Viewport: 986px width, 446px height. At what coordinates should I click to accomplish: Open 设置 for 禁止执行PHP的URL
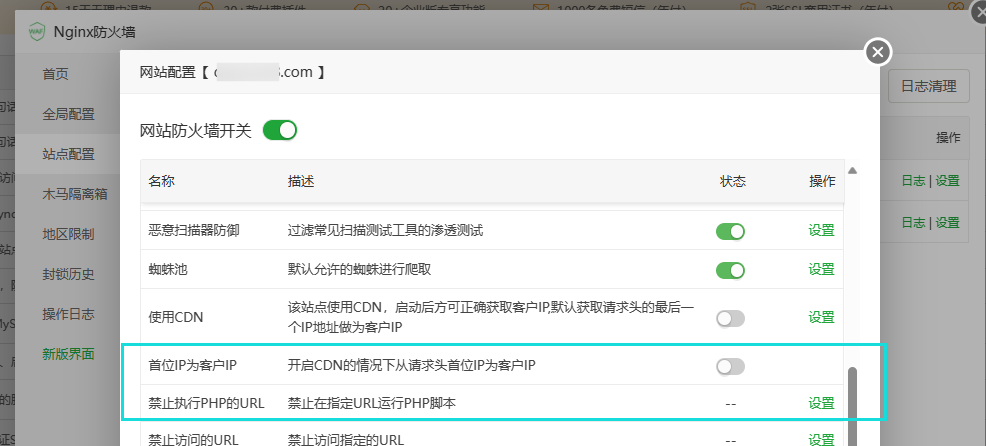click(x=821, y=403)
